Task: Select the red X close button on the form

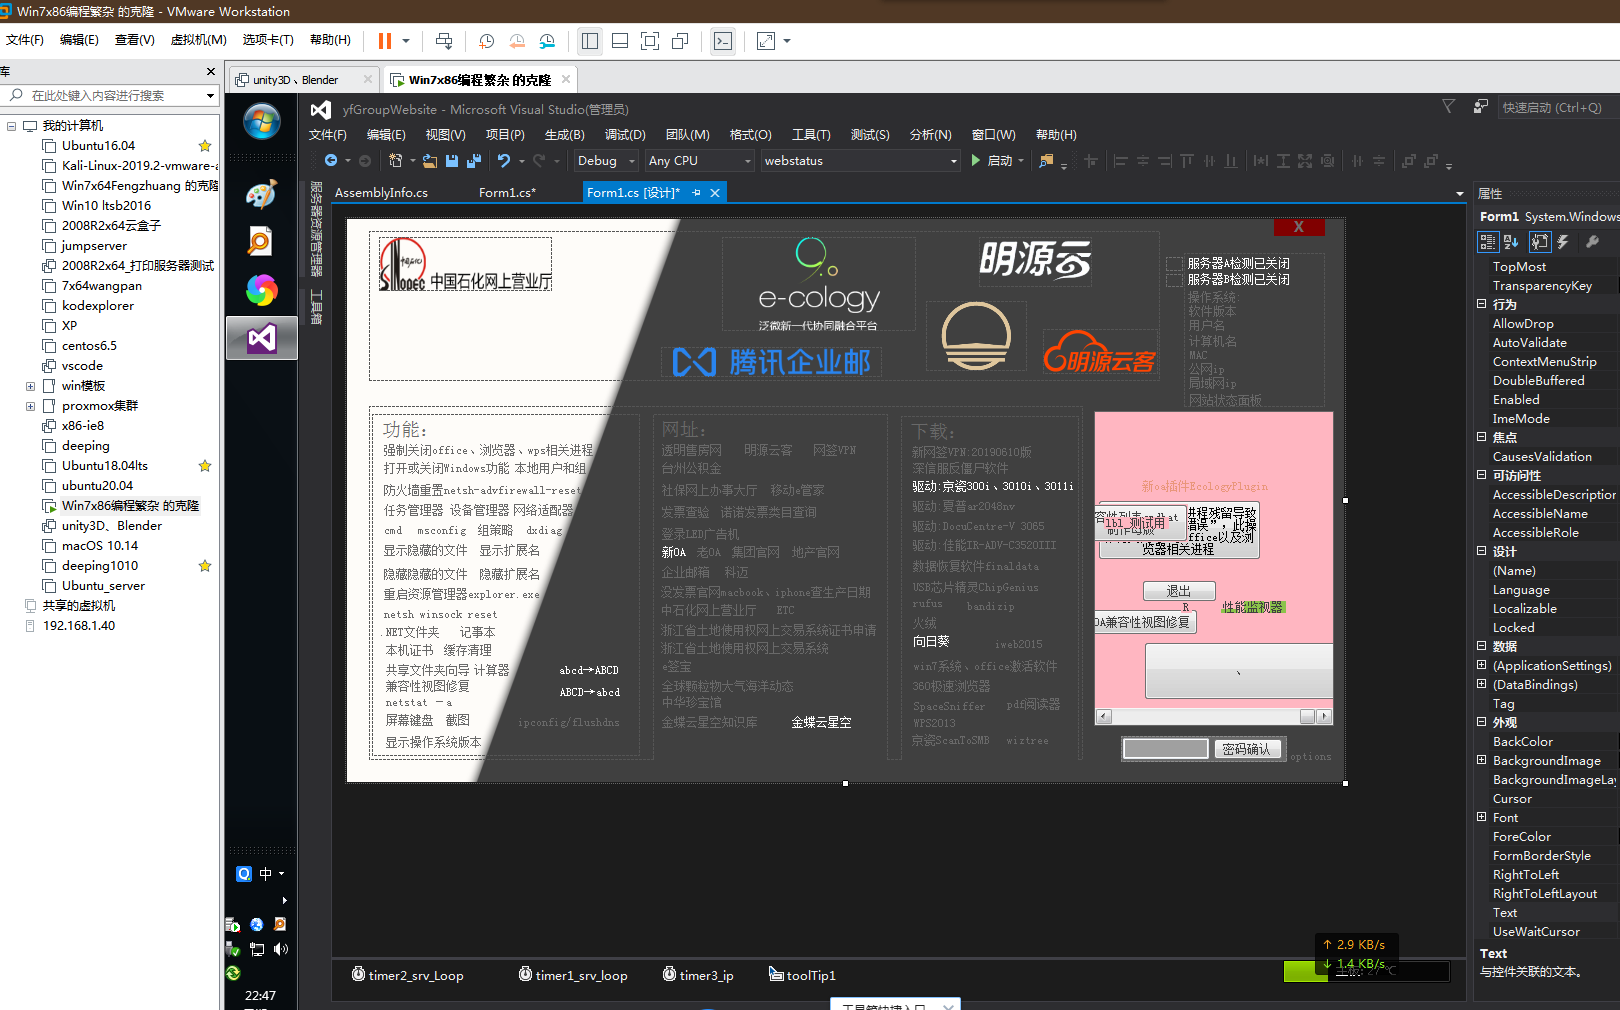Action: click(x=1299, y=227)
